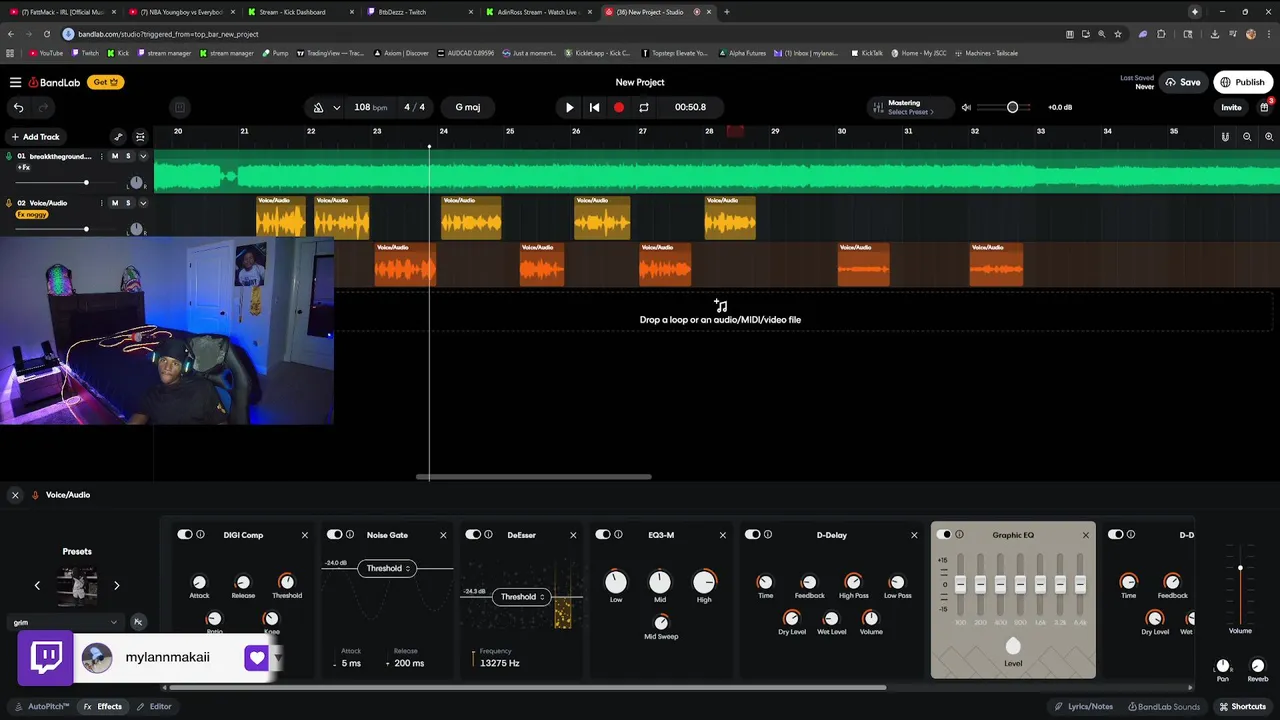
Task: Click the +Fx button on track 01
Action: coord(24,167)
